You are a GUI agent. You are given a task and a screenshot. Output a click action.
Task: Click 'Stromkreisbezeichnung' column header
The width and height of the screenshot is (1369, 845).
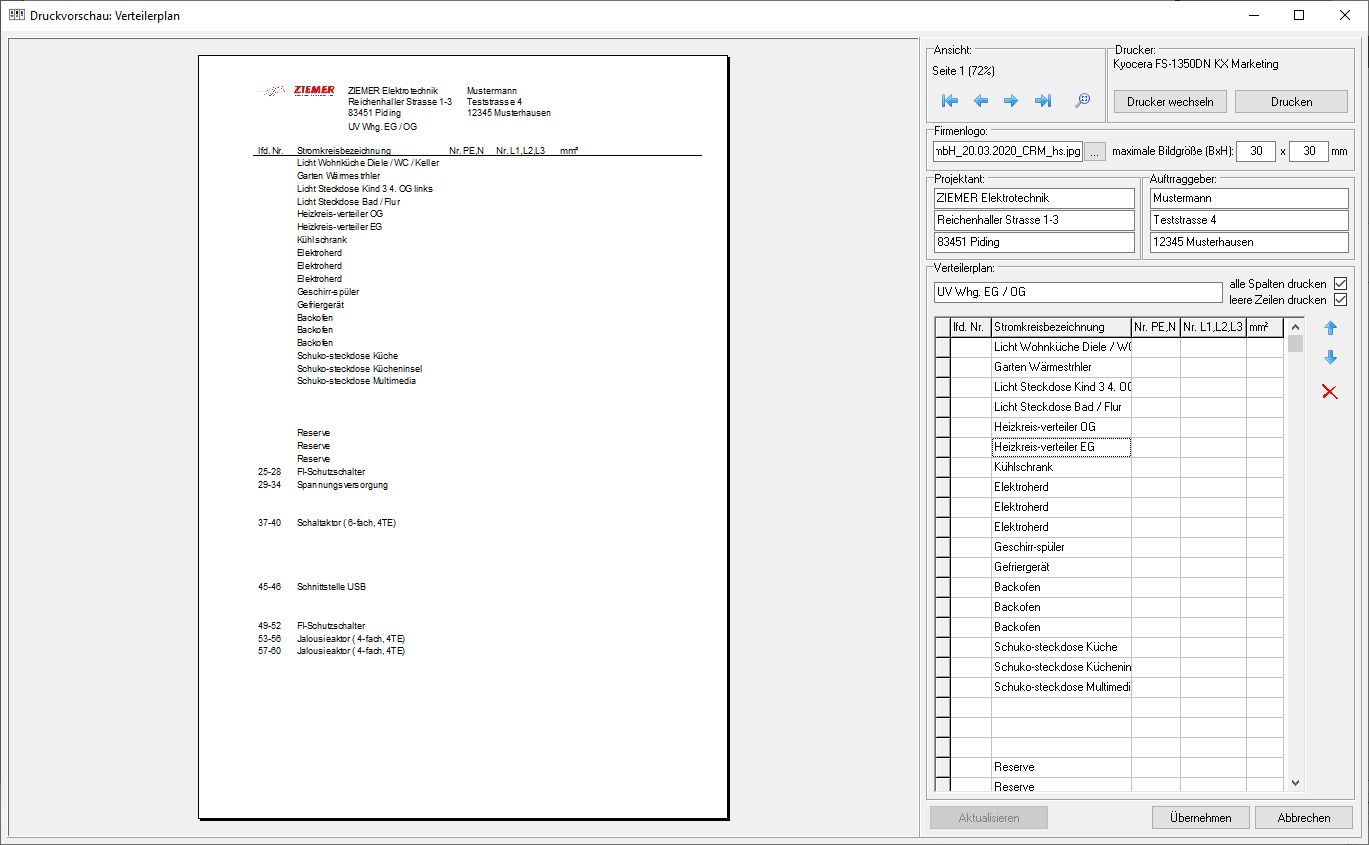[x=1061, y=327]
